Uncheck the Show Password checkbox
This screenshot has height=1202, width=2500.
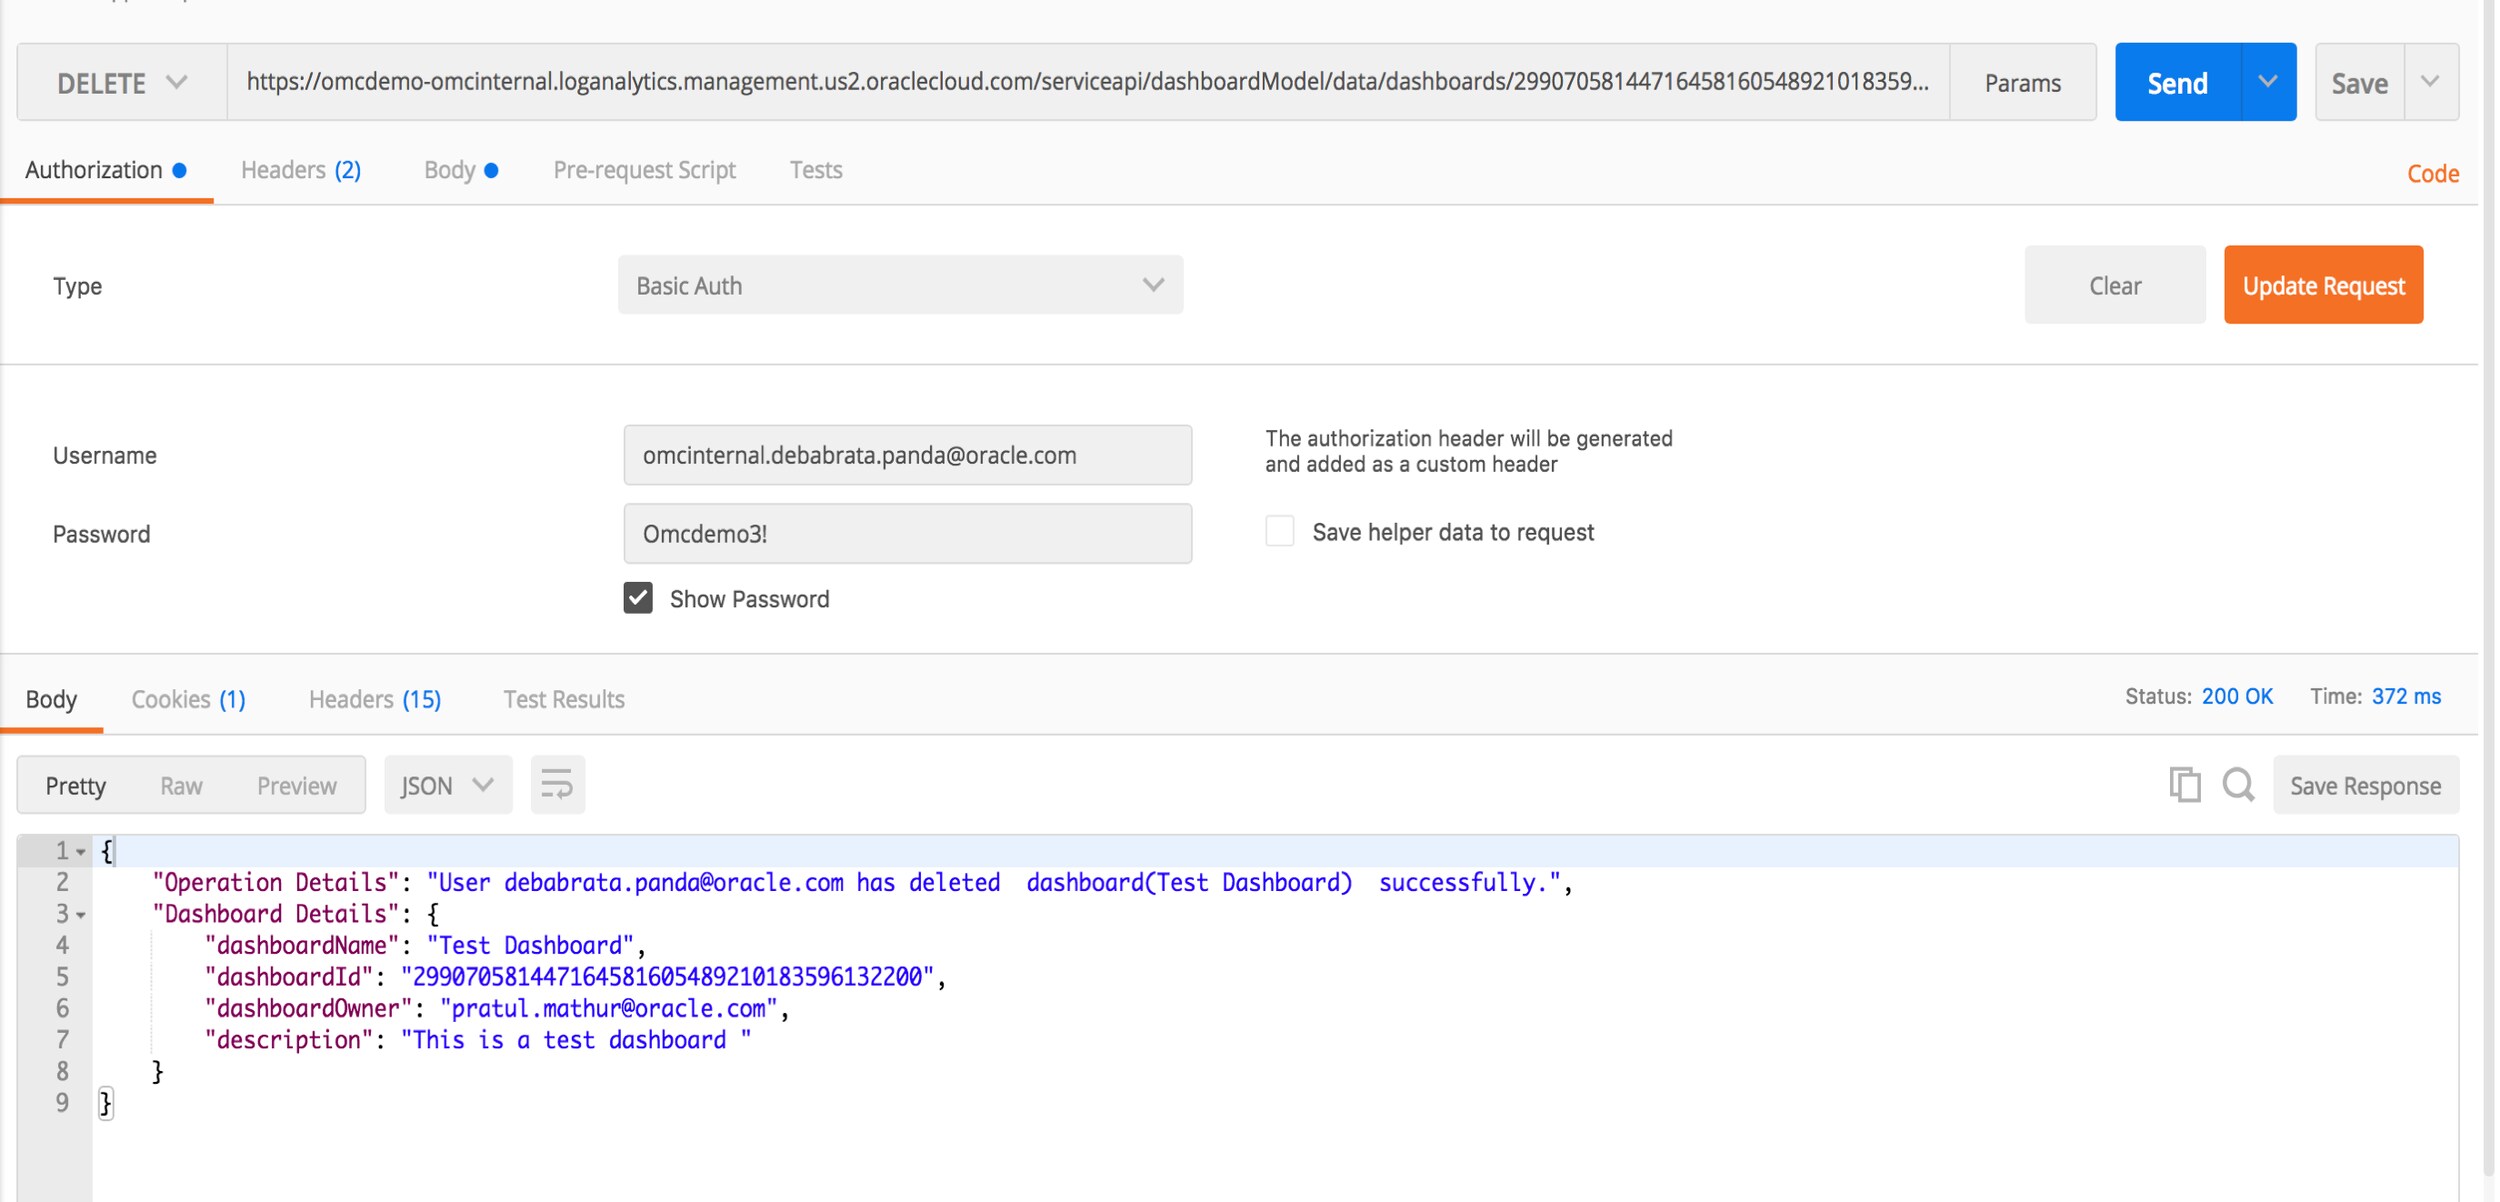click(x=638, y=598)
